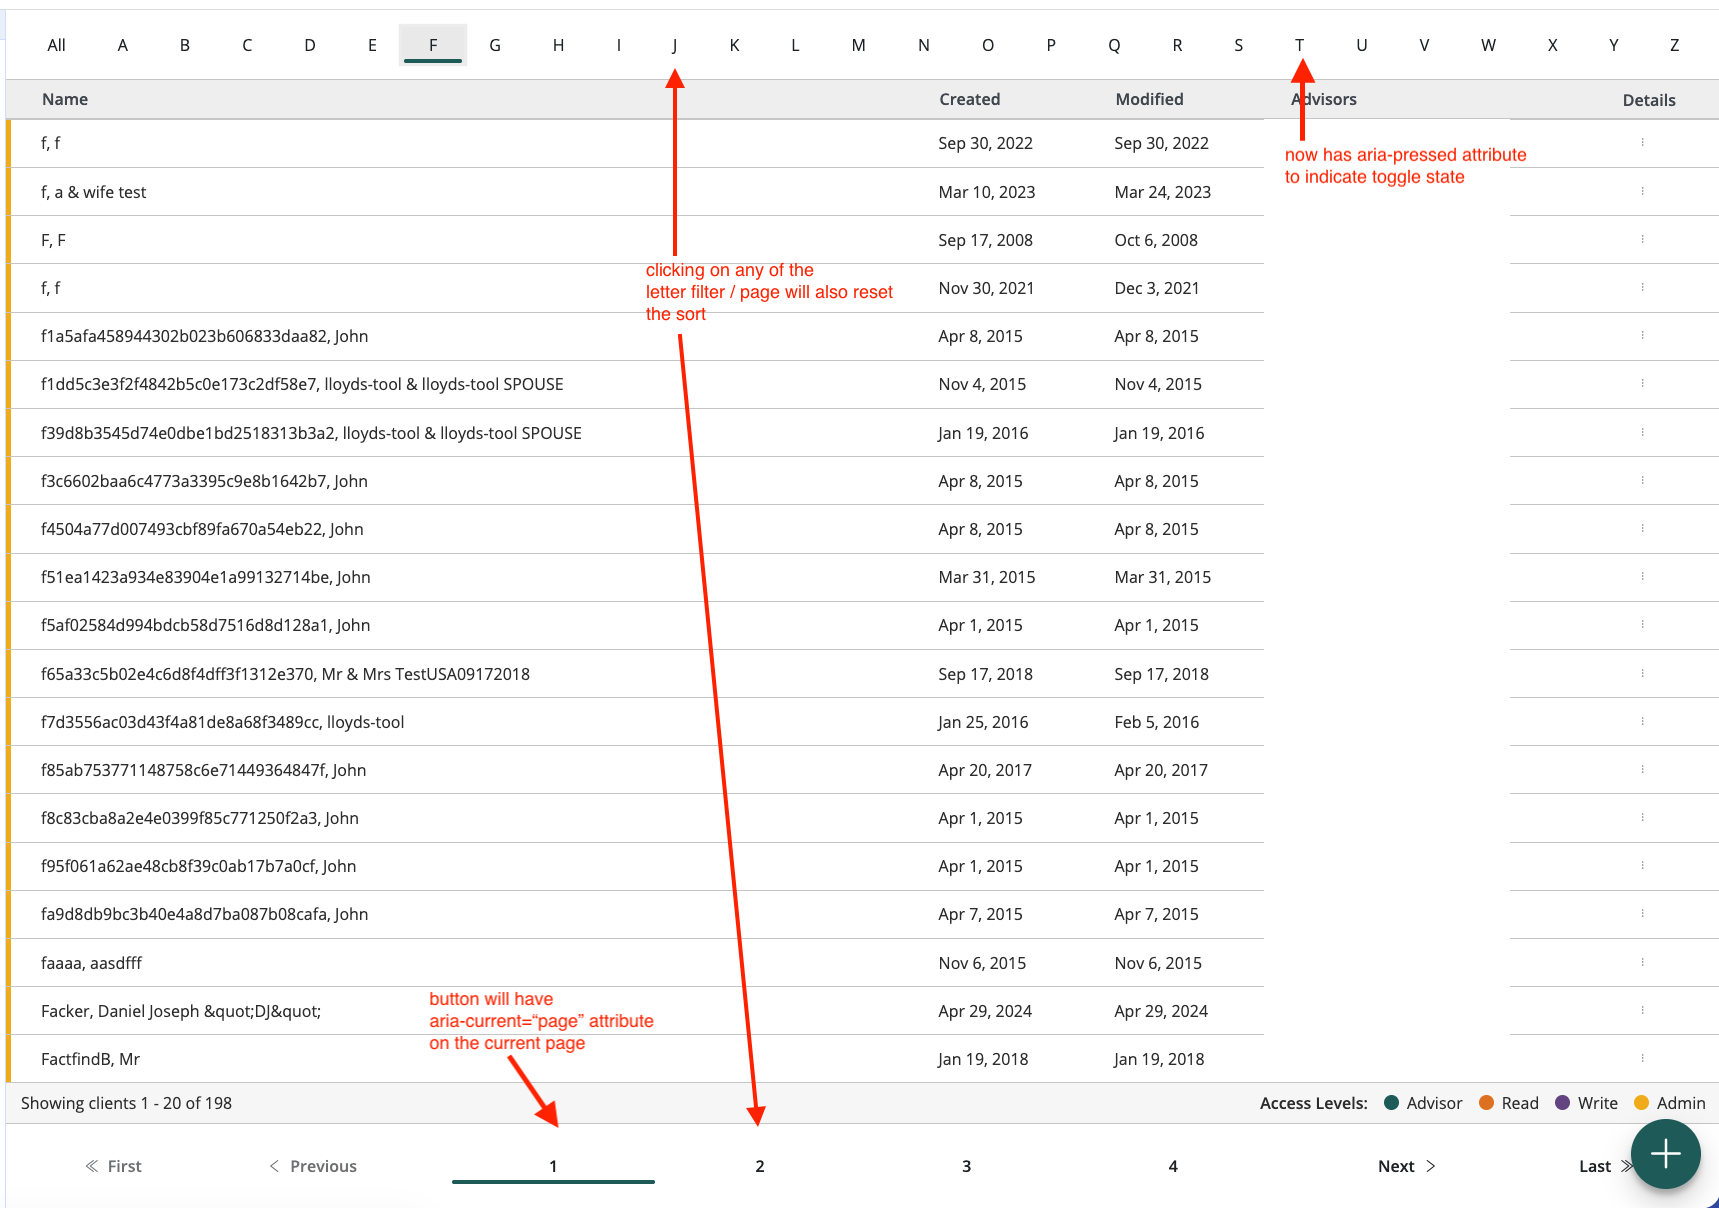Viewport: 1719px width, 1208px height.
Task: Click the Admin access level yellow dot
Action: (x=1641, y=1103)
